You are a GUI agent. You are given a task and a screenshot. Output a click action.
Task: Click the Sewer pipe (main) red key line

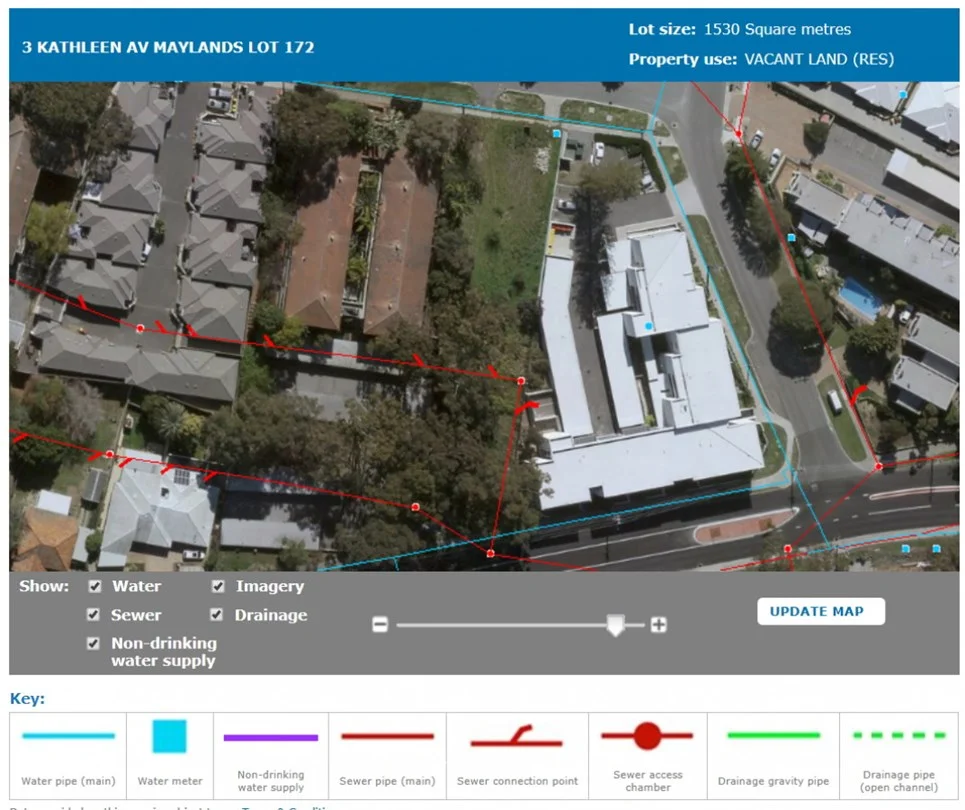pyautogui.click(x=387, y=737)
